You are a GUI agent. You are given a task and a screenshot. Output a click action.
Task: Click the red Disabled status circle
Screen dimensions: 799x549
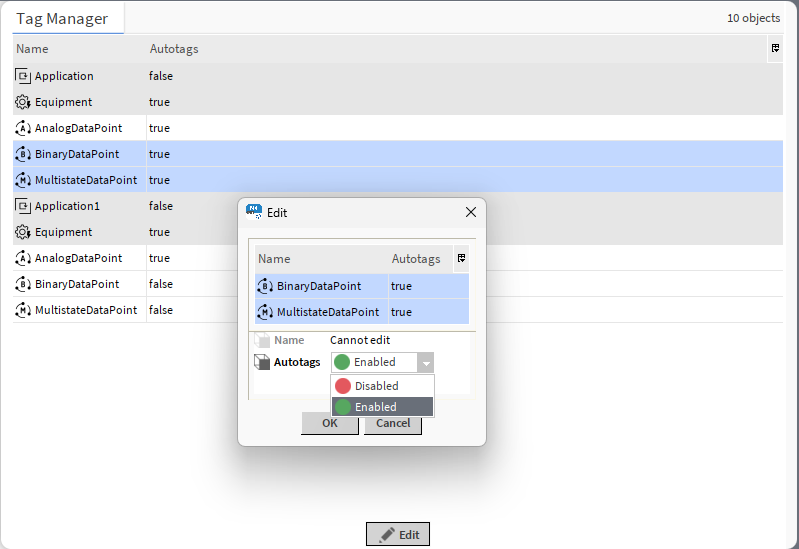(343, 386)
